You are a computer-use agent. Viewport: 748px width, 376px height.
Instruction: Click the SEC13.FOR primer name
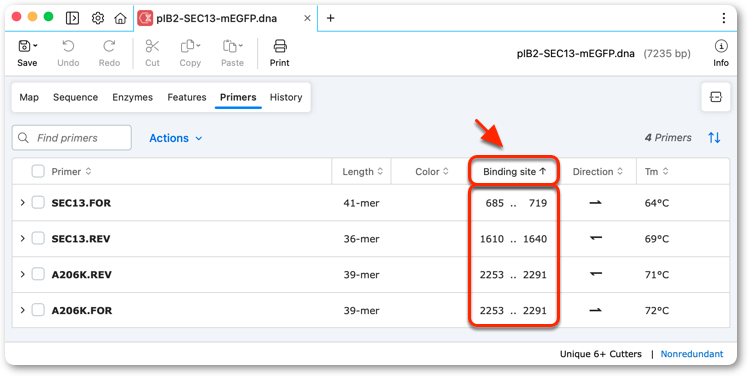(x=81, y=203)
